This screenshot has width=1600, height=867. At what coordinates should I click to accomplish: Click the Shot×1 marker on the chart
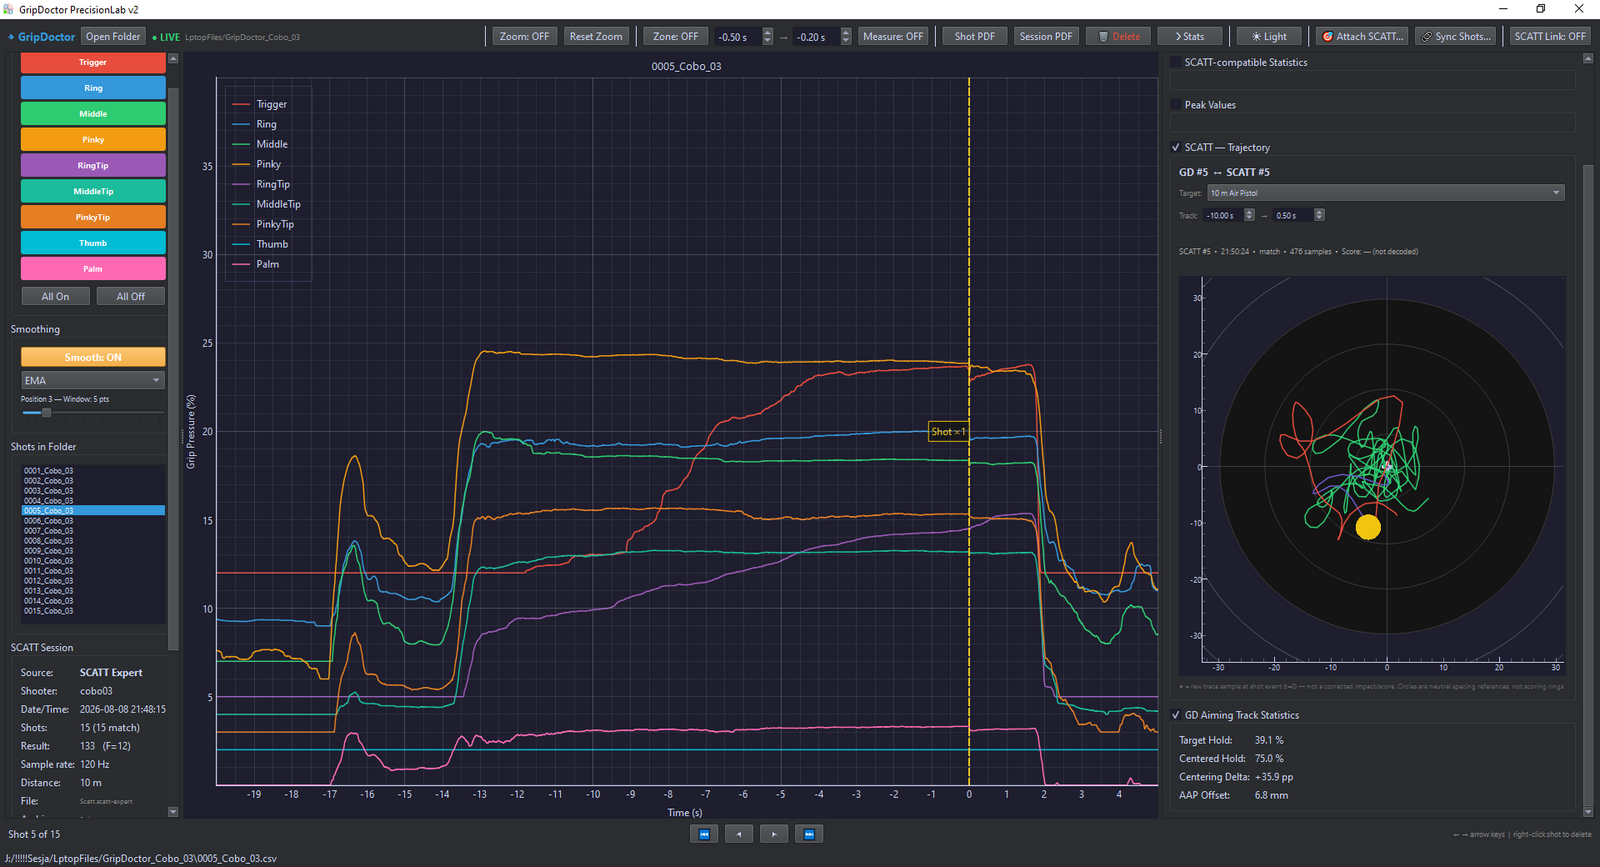pyautogui.click(x=947, y=432)
